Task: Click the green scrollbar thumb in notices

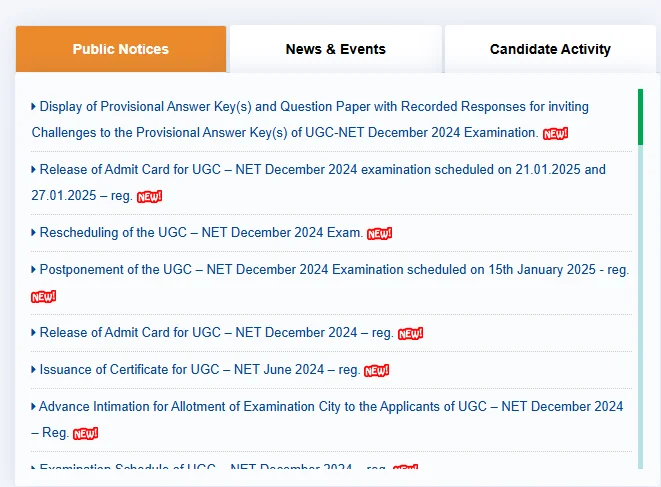Action: coord(640,116)
